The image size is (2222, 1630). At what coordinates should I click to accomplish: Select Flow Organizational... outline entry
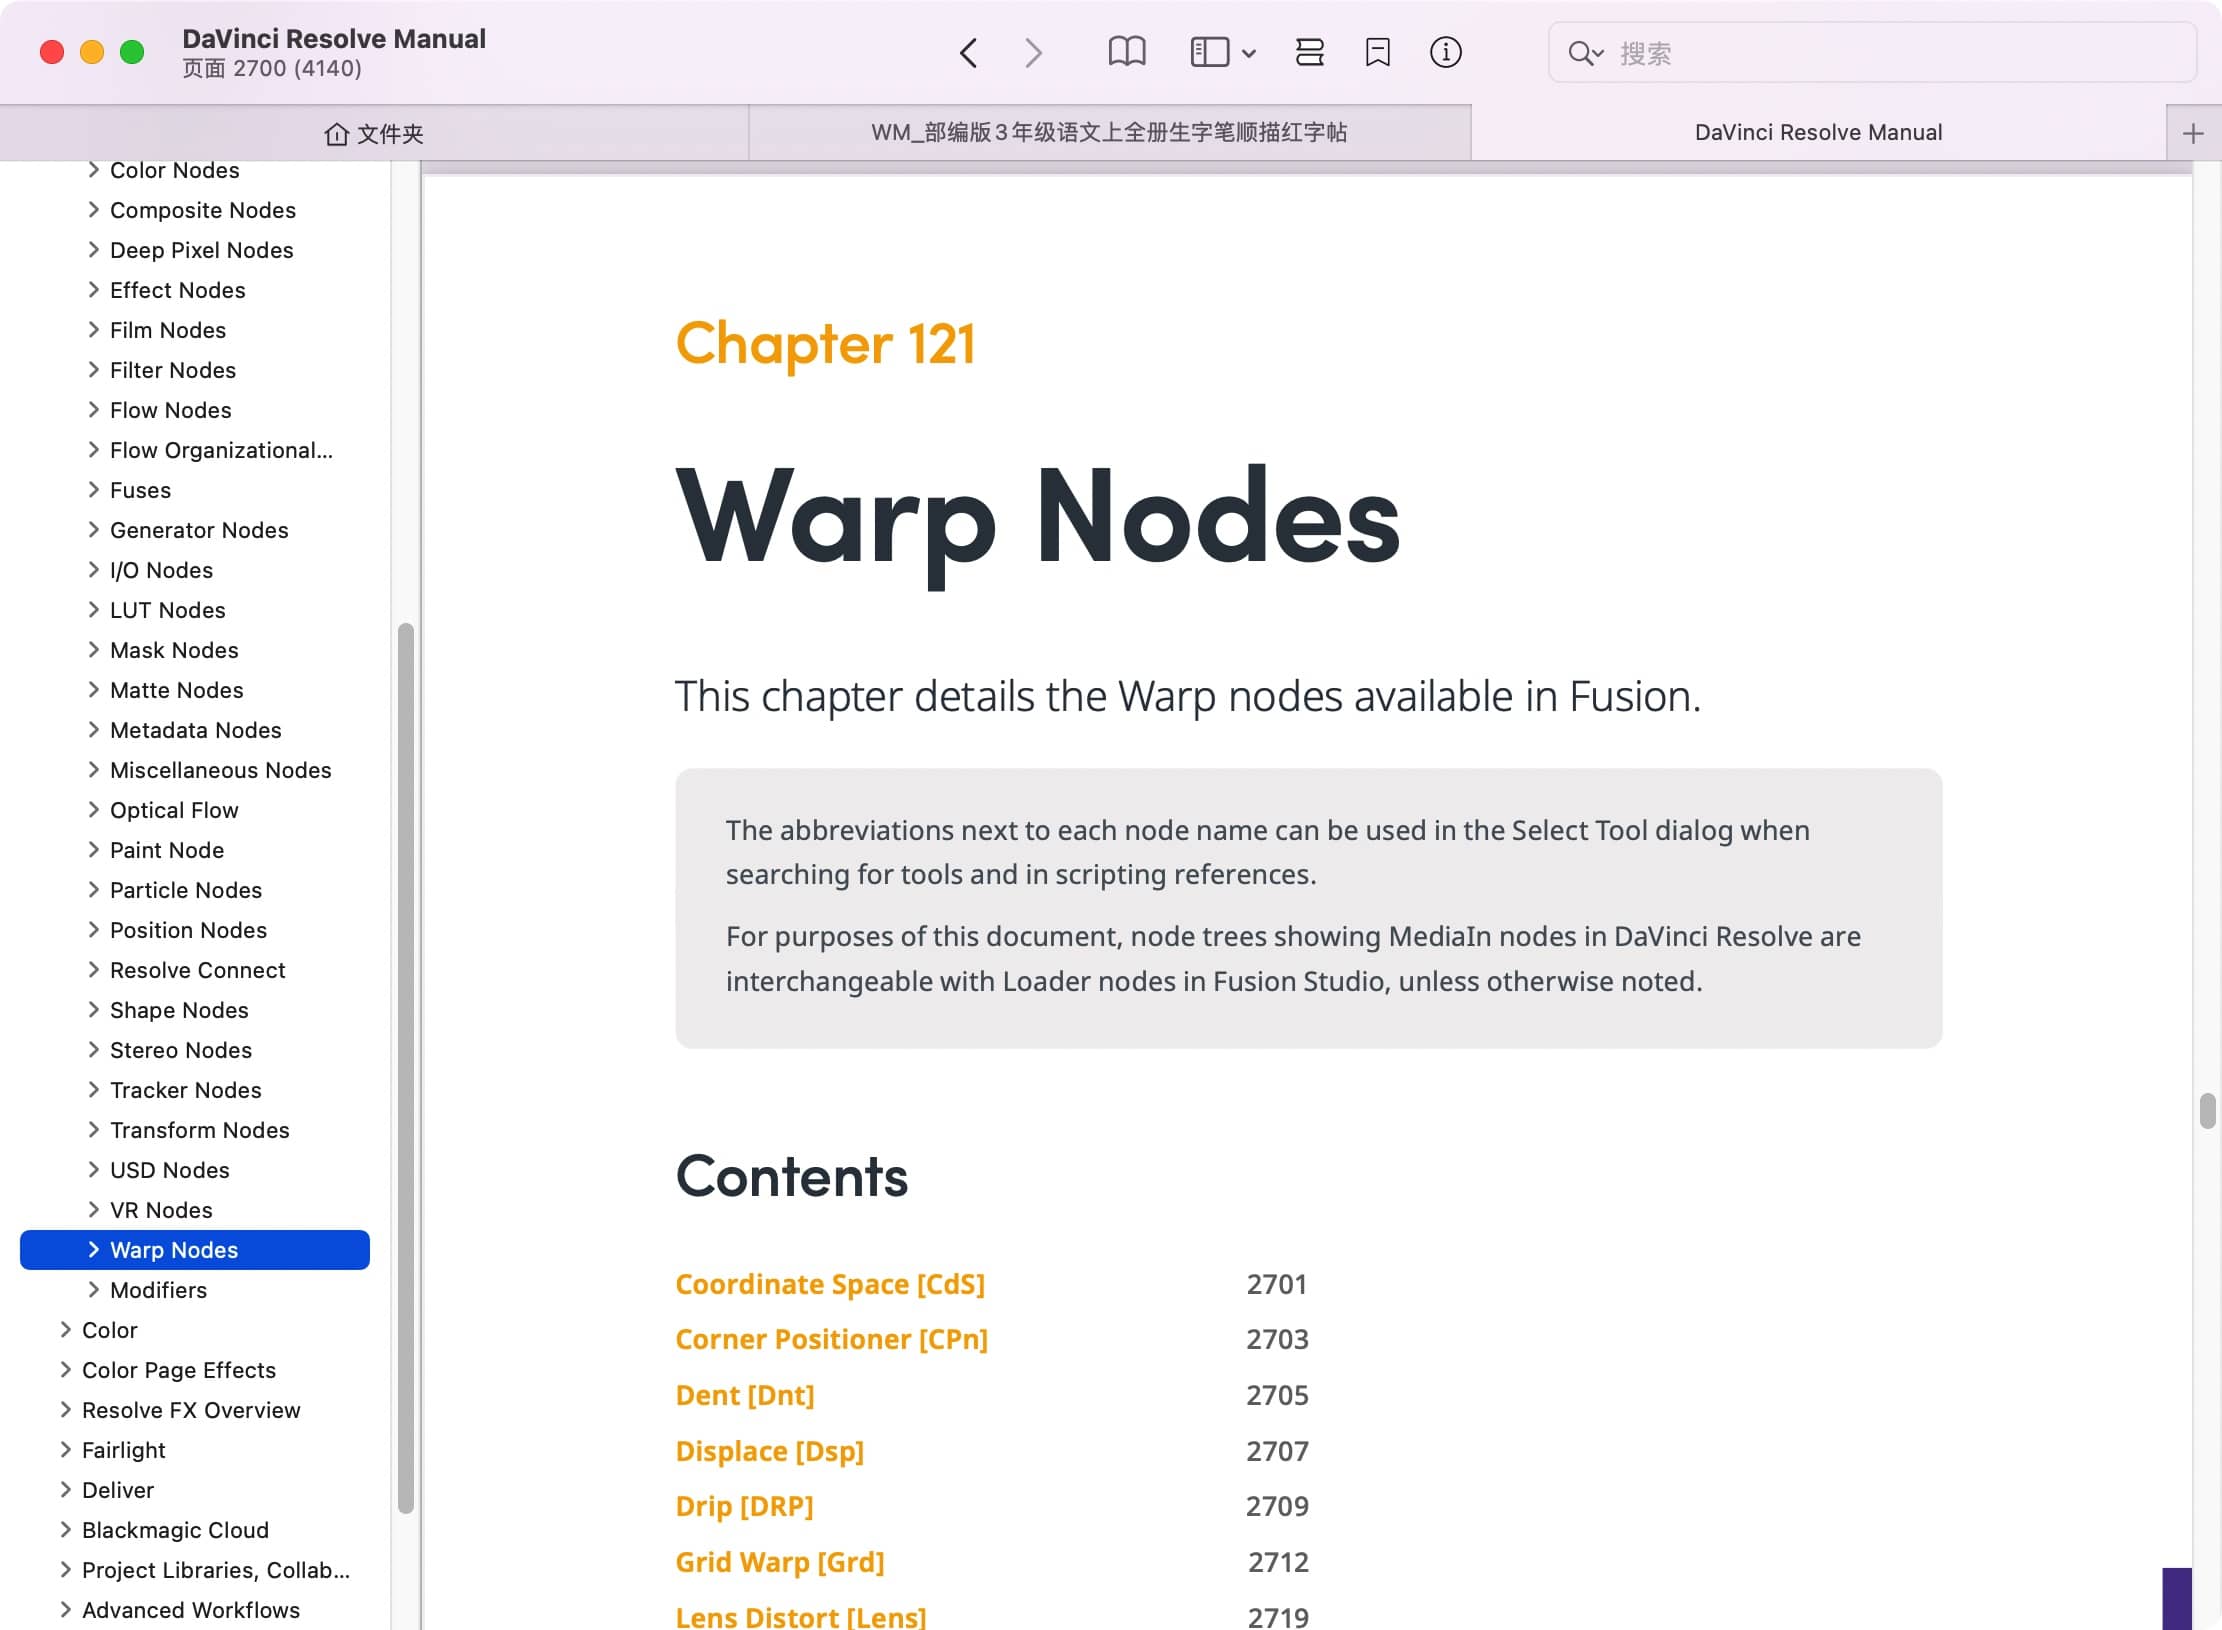pos(221,450)
